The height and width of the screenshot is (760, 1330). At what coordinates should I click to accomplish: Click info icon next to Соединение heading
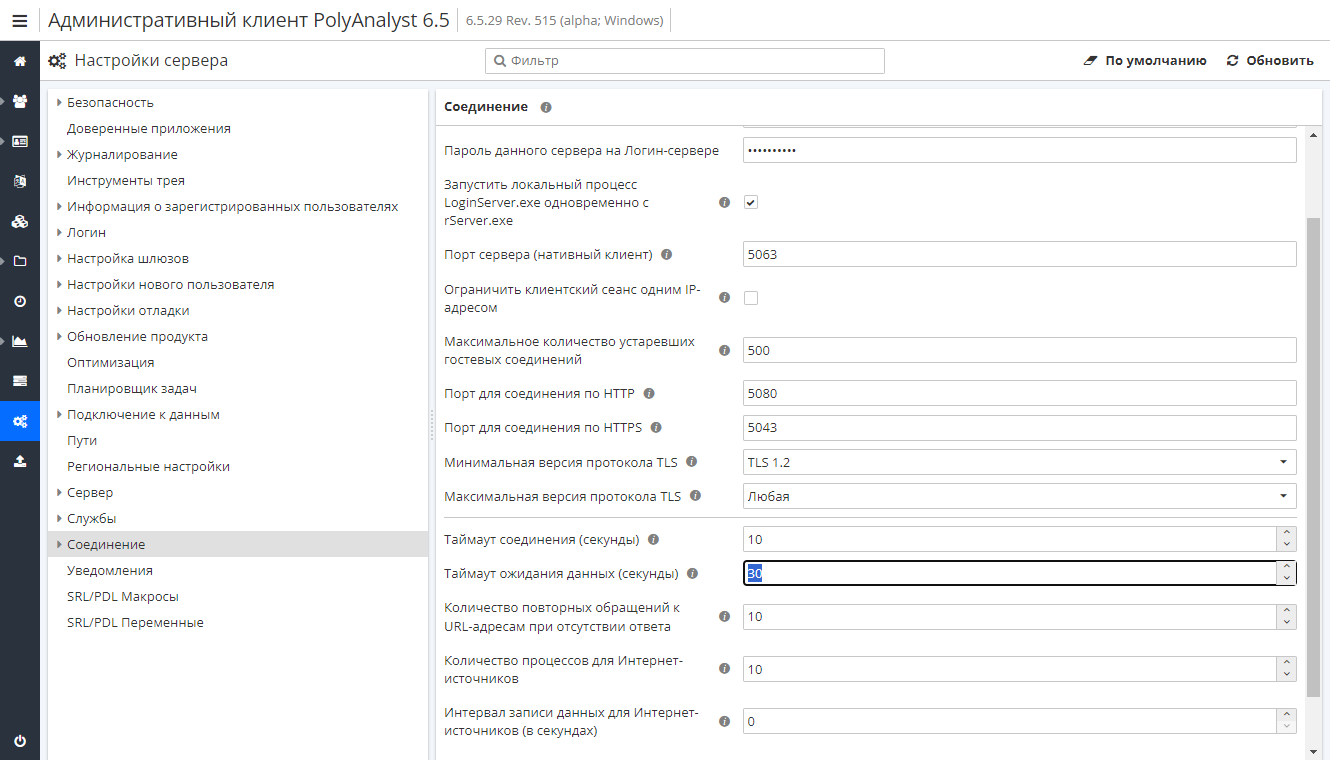546,107
